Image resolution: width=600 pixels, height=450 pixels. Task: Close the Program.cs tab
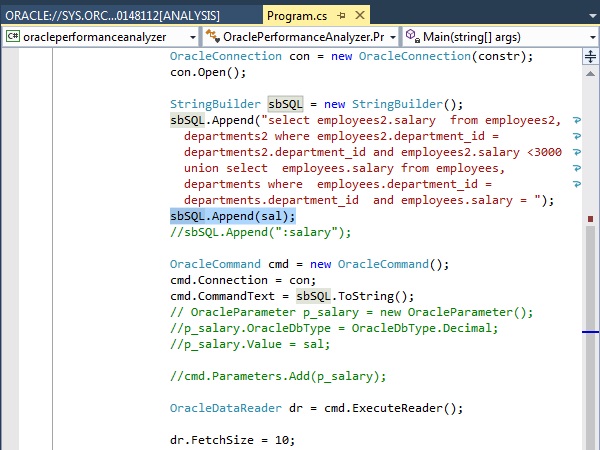(x=360, y=15)
